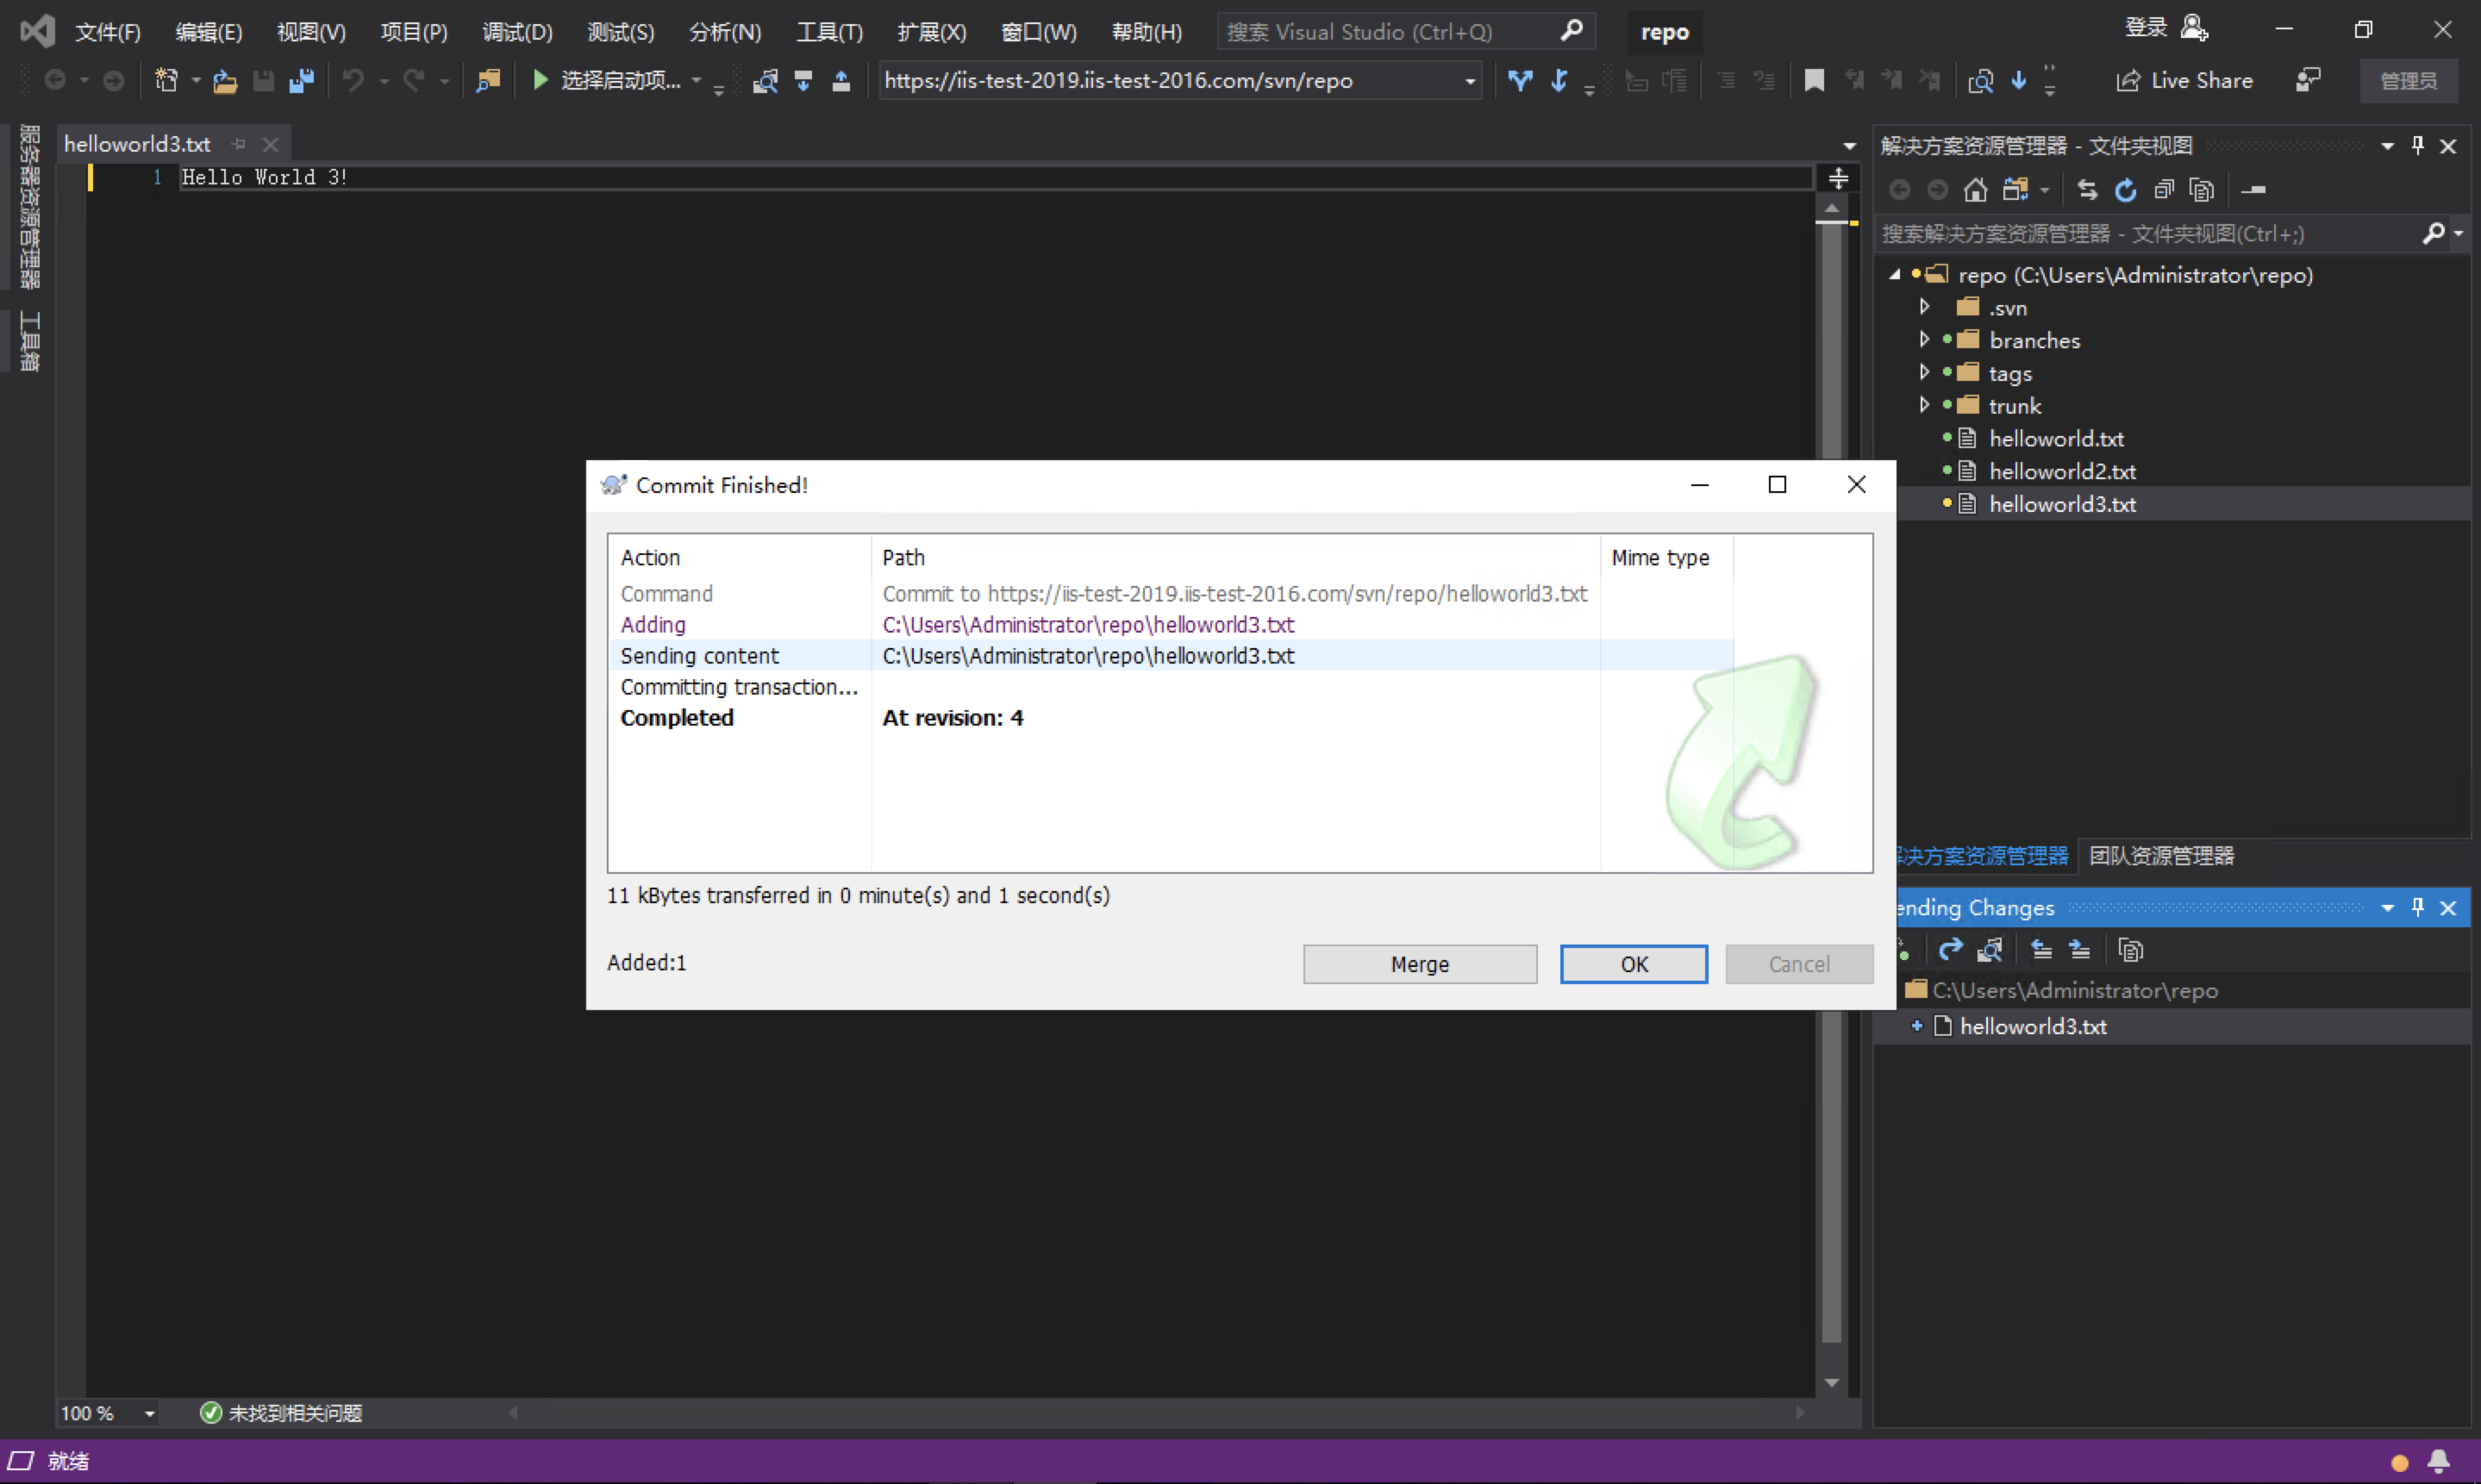2481x1484 pixels.
Task: Click the SVN update down-arrow icon
Action: click(803, 81)
